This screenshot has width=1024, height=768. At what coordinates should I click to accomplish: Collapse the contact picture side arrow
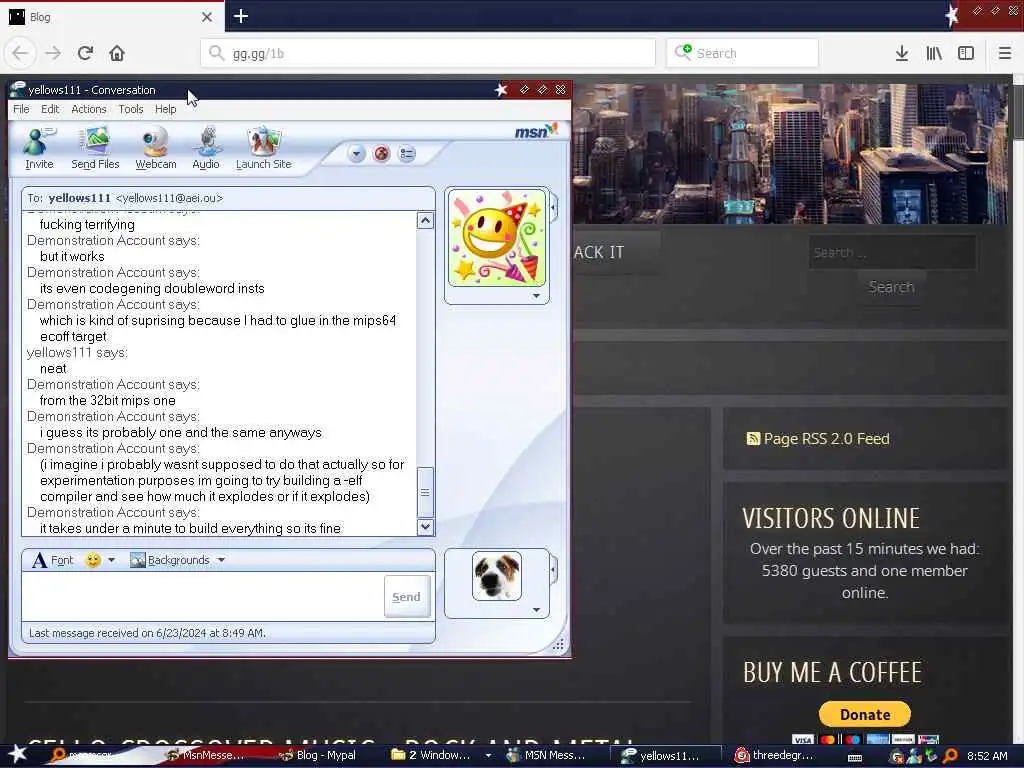553,208
